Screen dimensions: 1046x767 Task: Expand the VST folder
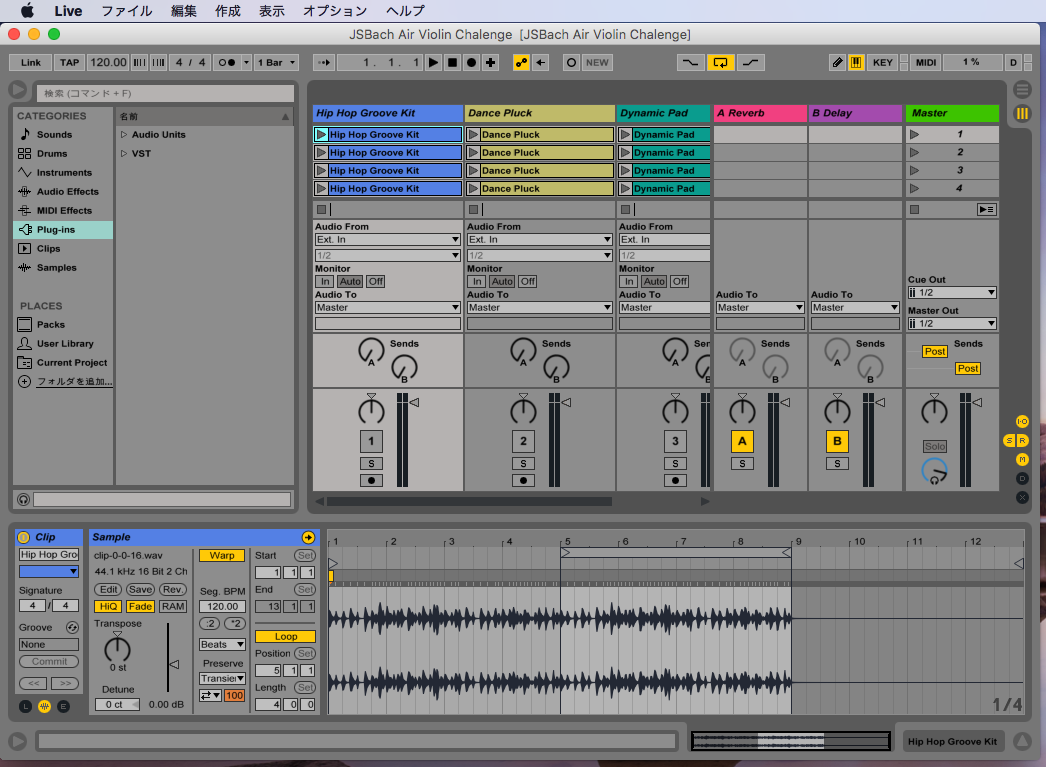point(124,153)
